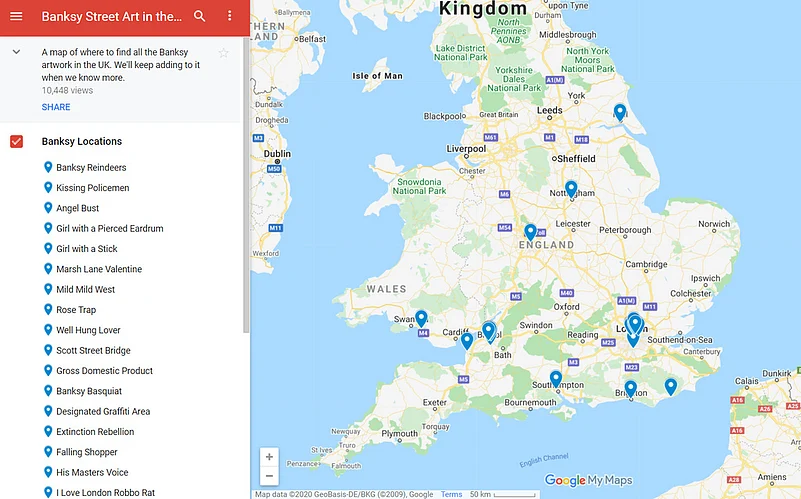Image resolution: width=801 pixels, height=499 pixels.
Task: Uncheck the Banksy Locations layer checkbox
Action: tap(17, 141)
